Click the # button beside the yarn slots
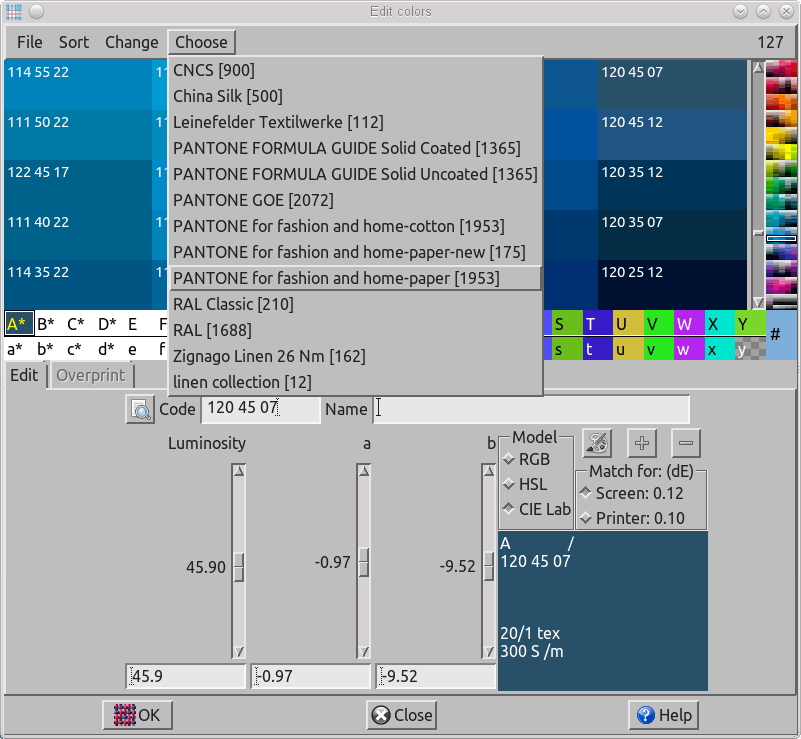Screen dimensions: 801x739 coord(781,335)
